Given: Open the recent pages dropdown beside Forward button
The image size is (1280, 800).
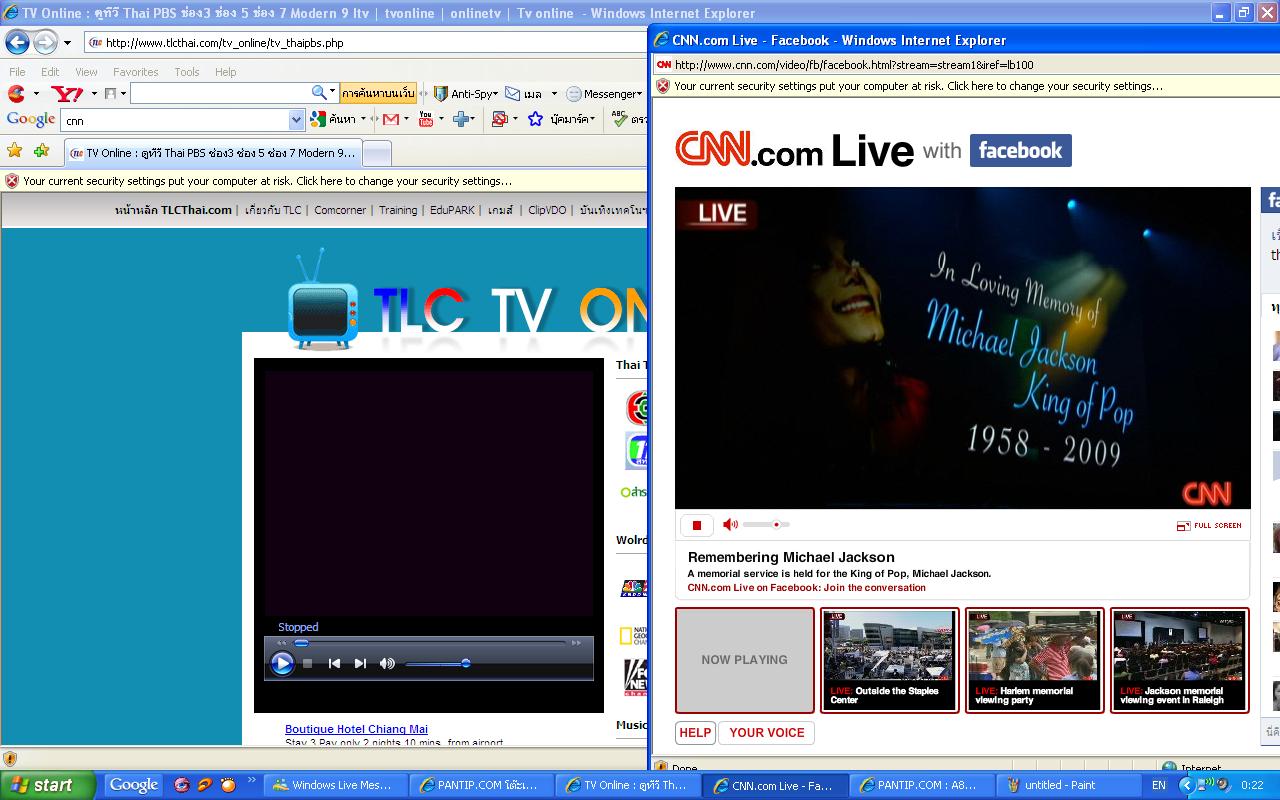Looking at the screenshot, I should coord(67,43).
